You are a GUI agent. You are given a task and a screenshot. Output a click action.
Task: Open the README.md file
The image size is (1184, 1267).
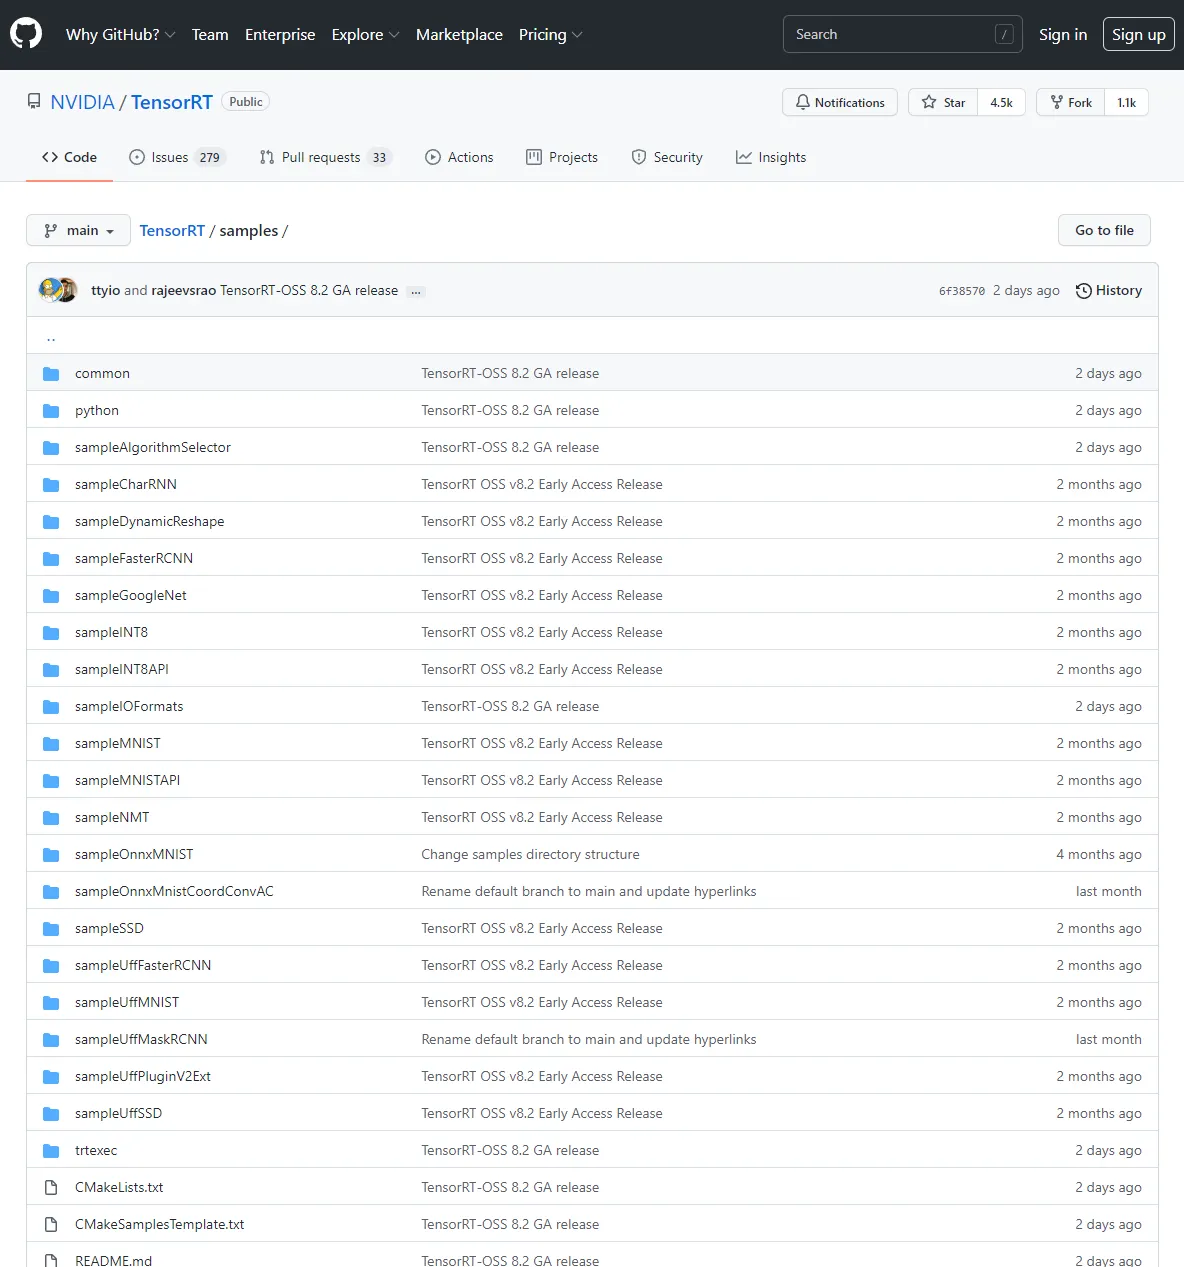(x=114, y=1260)
